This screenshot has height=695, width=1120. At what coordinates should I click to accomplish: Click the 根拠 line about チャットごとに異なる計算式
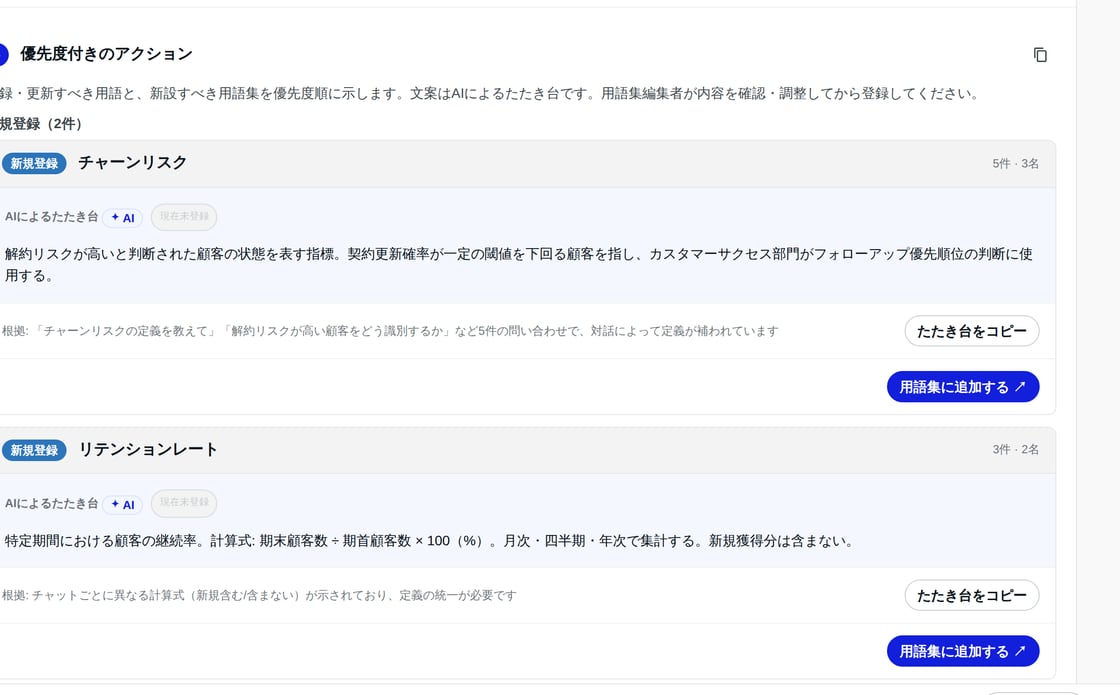click(259, 595)
